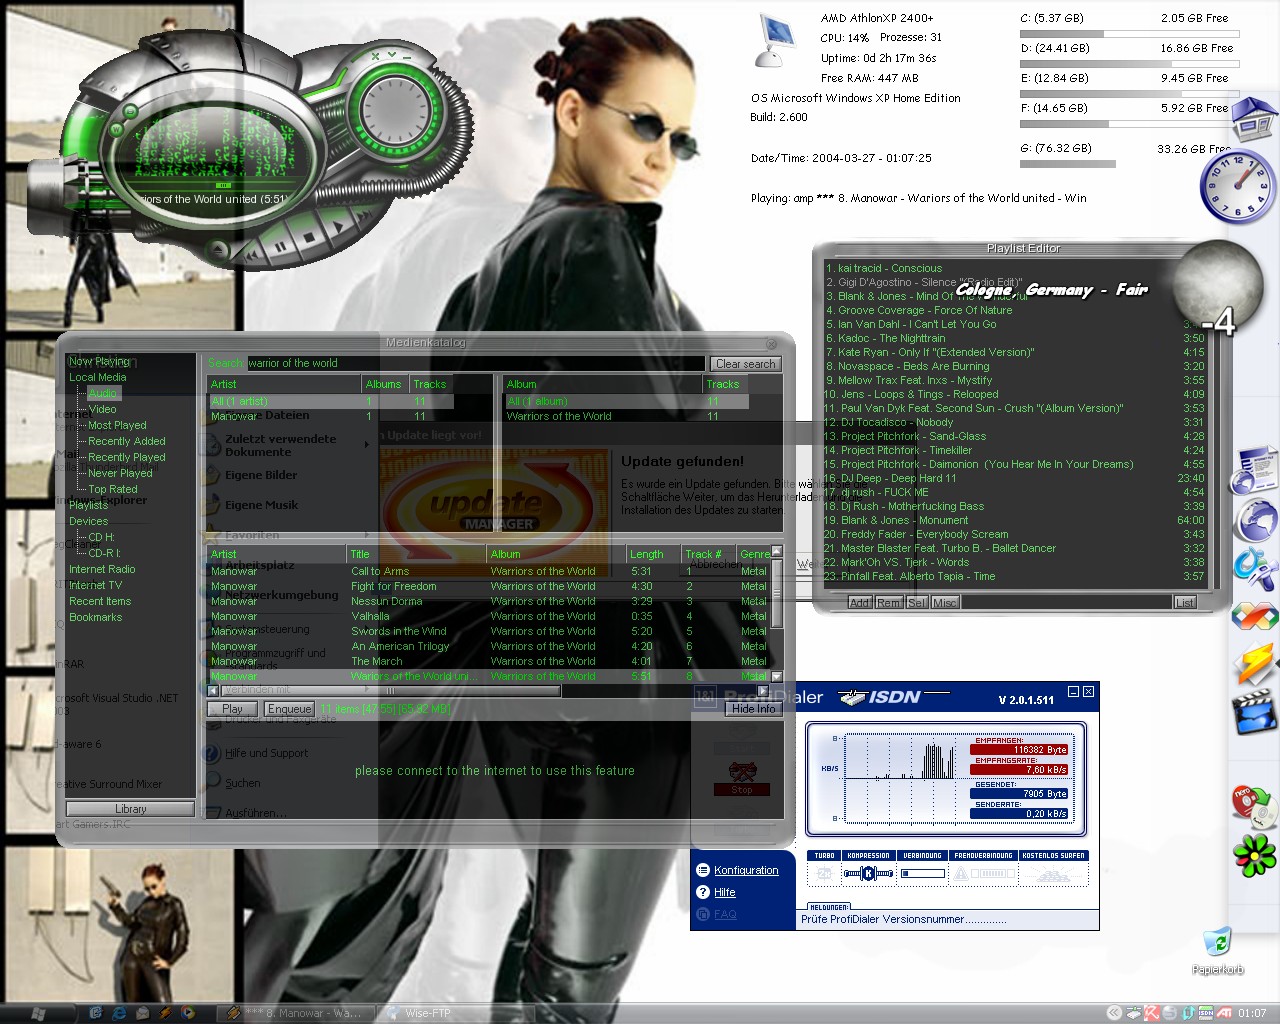
Task: Open the Winamp lightning icon in dock
Action: point(1254,663)
